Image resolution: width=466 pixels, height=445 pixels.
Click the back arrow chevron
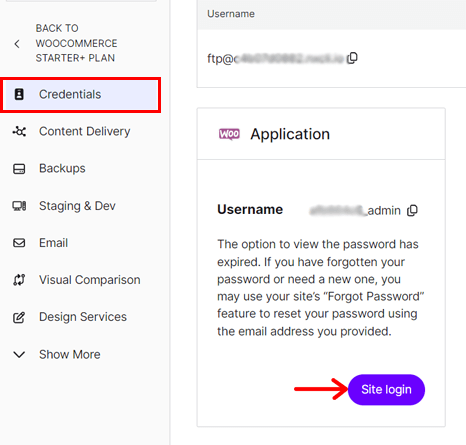(17, 44)
